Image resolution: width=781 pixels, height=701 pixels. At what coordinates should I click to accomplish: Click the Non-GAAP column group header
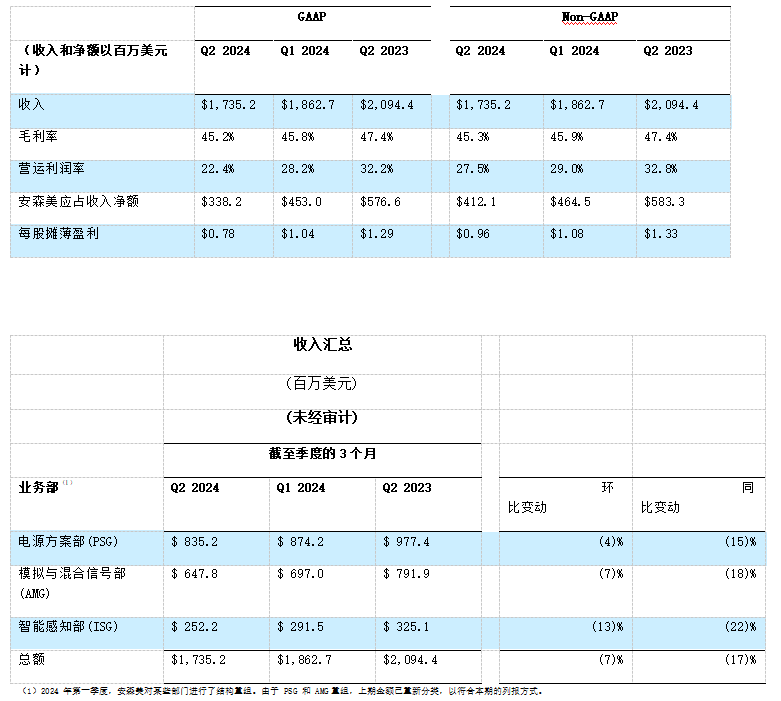[x=590, y=17]
